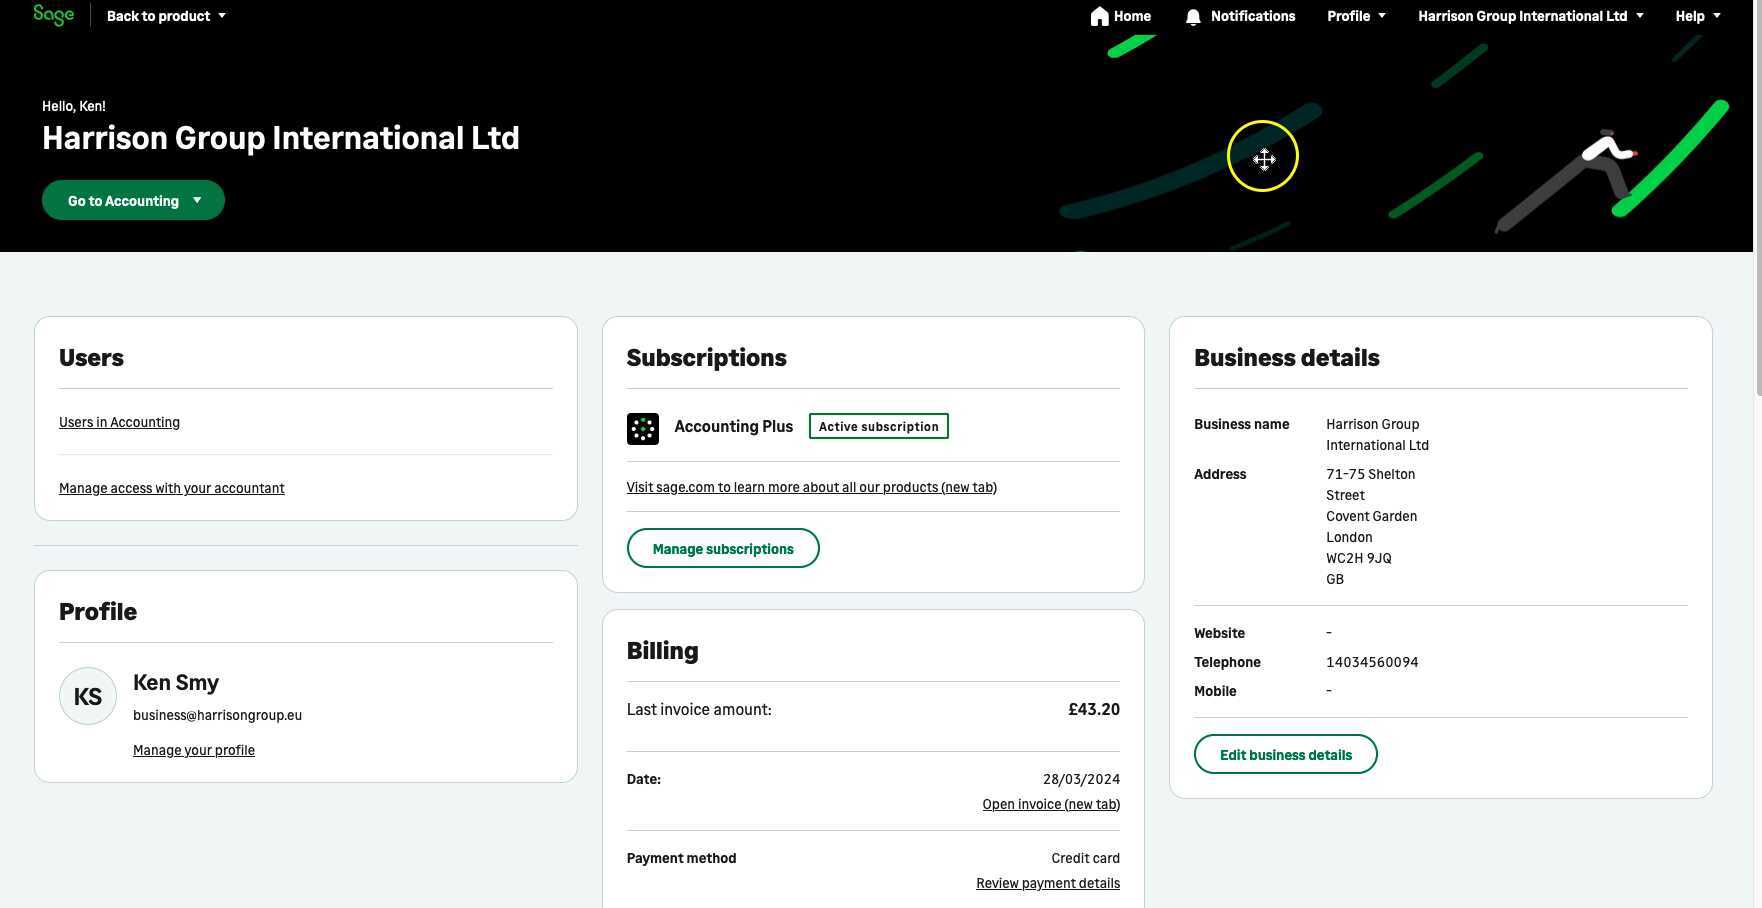Visit sage.com products link

(812, 487)
